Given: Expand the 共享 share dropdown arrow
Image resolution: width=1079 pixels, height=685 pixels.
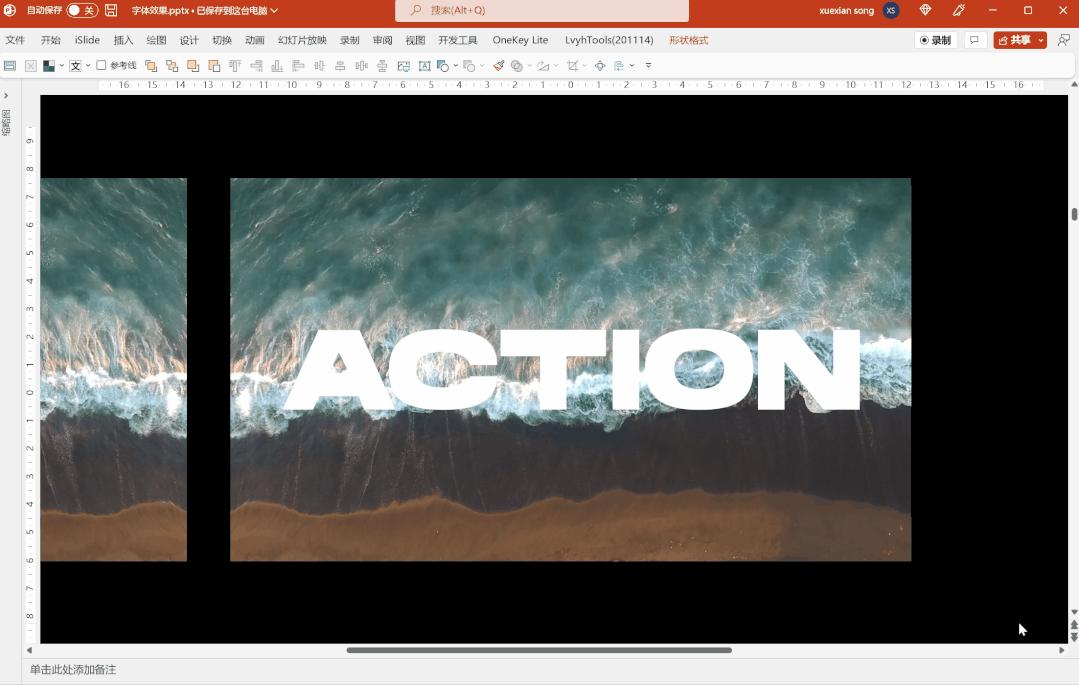Looking at the screenshot, I should point(1041,40).
